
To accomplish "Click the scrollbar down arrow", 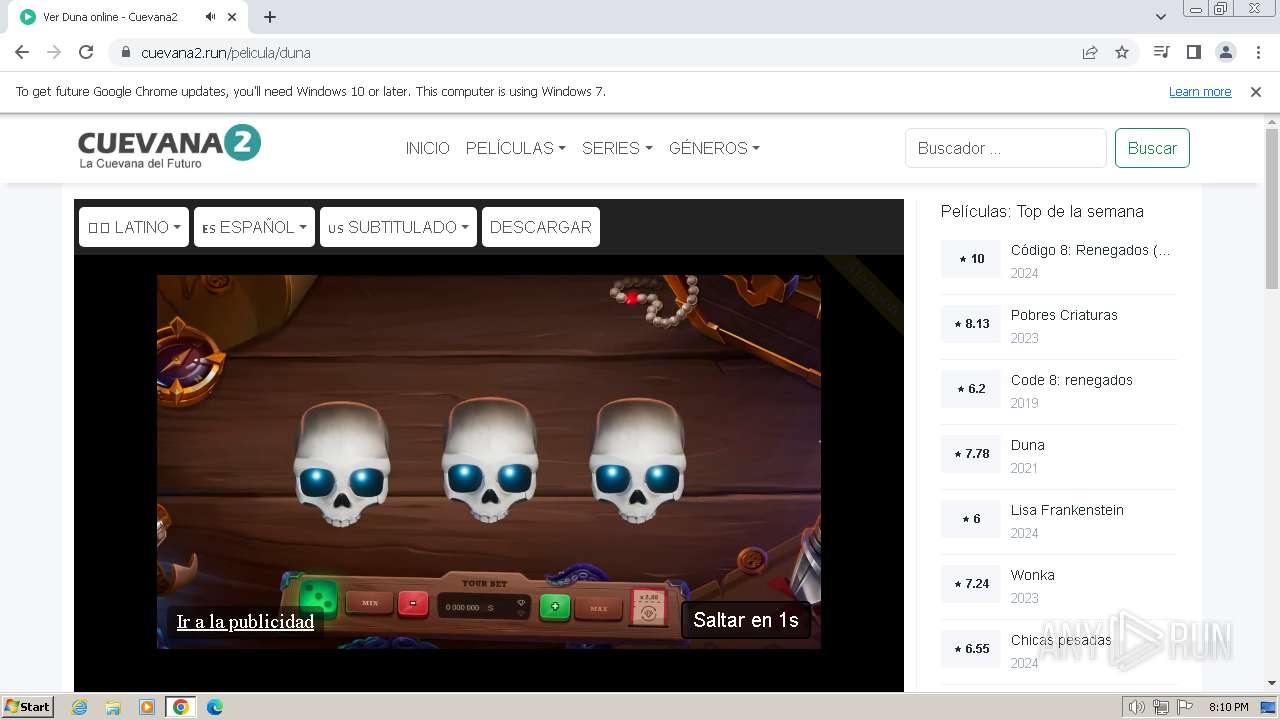I will pos(1272,683).
